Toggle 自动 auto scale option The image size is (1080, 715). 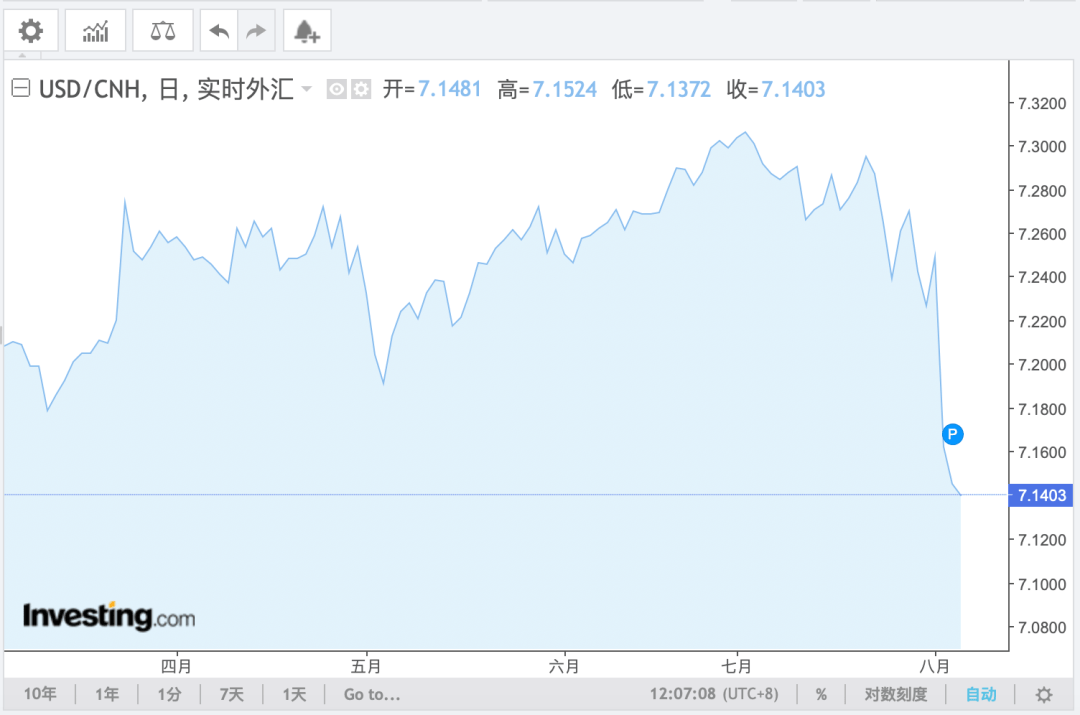coord(981,695)
